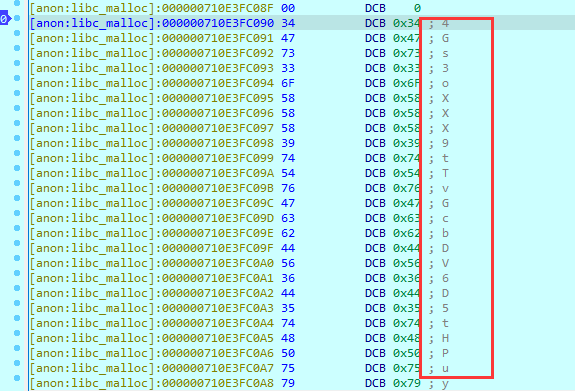Viewport: 575px width, 391px height.
Task: Click comment T on row 000000710E3FC09A
Action: click(x=445, y=173)
